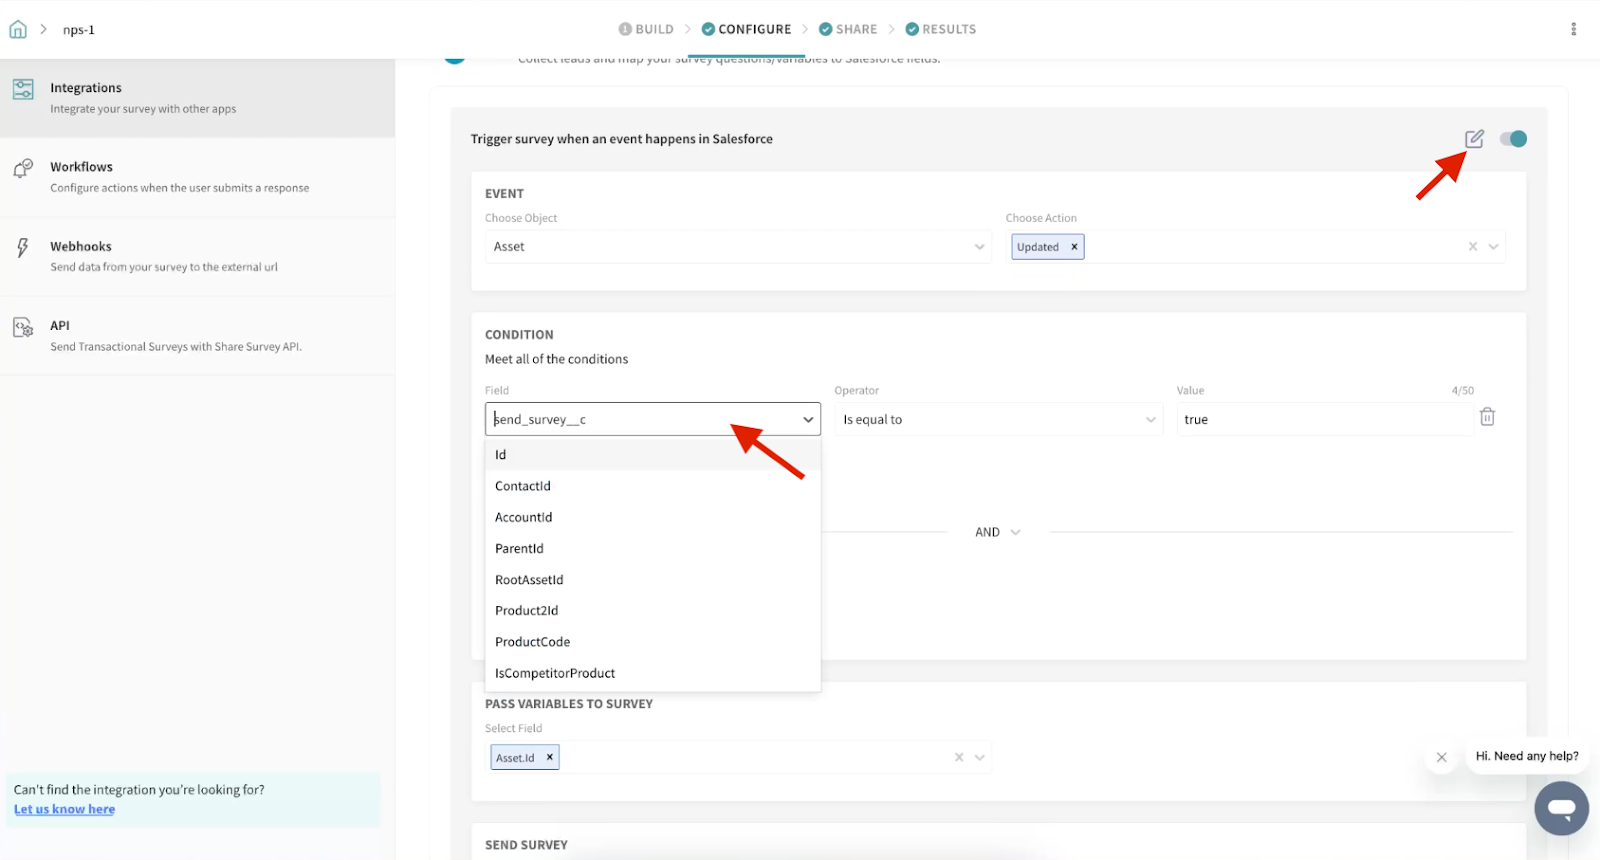1600x860 pixels.
Task: Toggle off the Salesforce trigger switch
Action: click(x=1513, y=139)
